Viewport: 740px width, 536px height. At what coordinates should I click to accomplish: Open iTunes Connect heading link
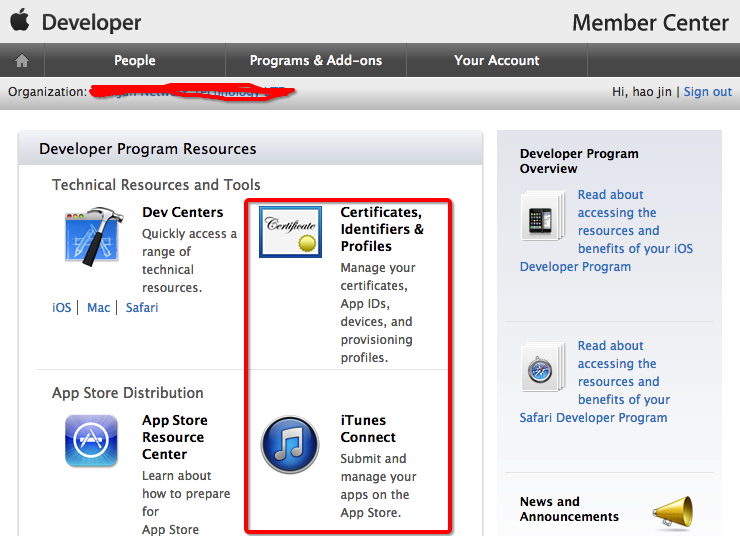coord(368,428)
